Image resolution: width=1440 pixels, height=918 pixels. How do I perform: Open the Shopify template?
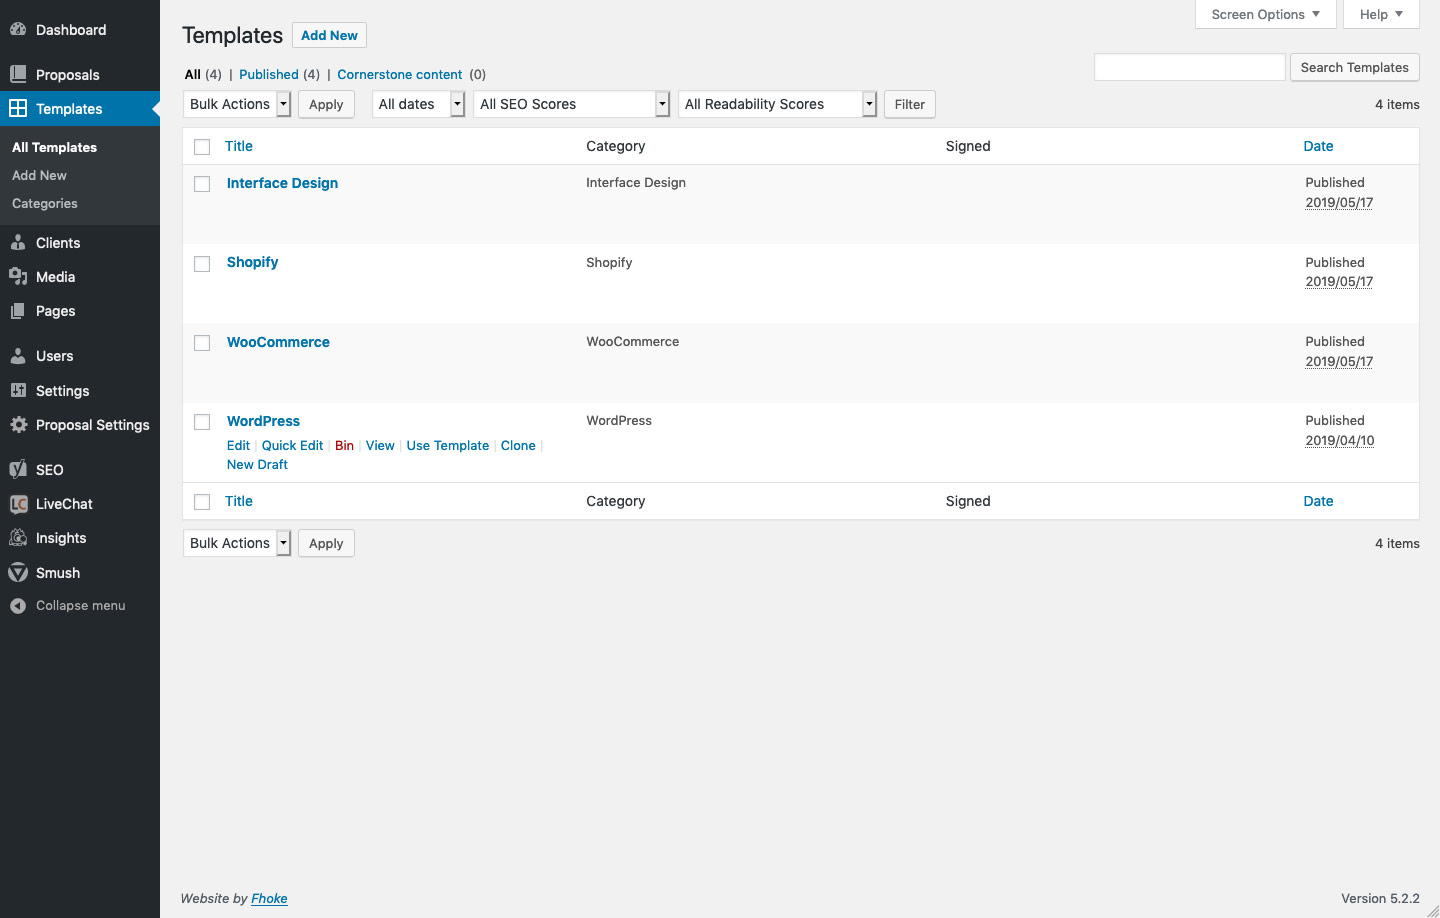point(252,262)
